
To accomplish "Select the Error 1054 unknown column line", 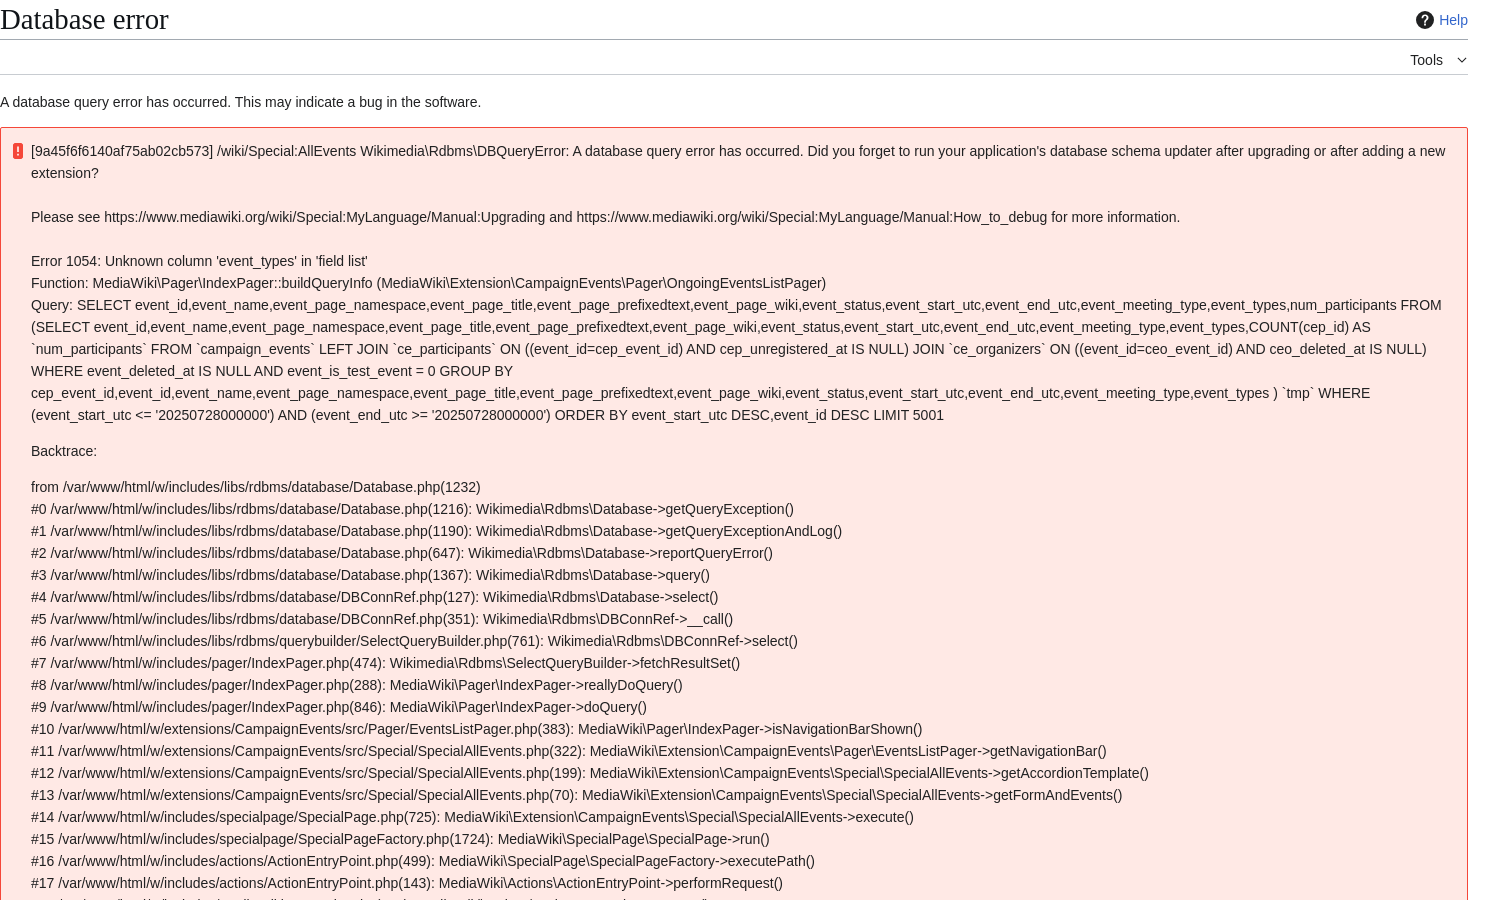I will click(x=199, y=261).
